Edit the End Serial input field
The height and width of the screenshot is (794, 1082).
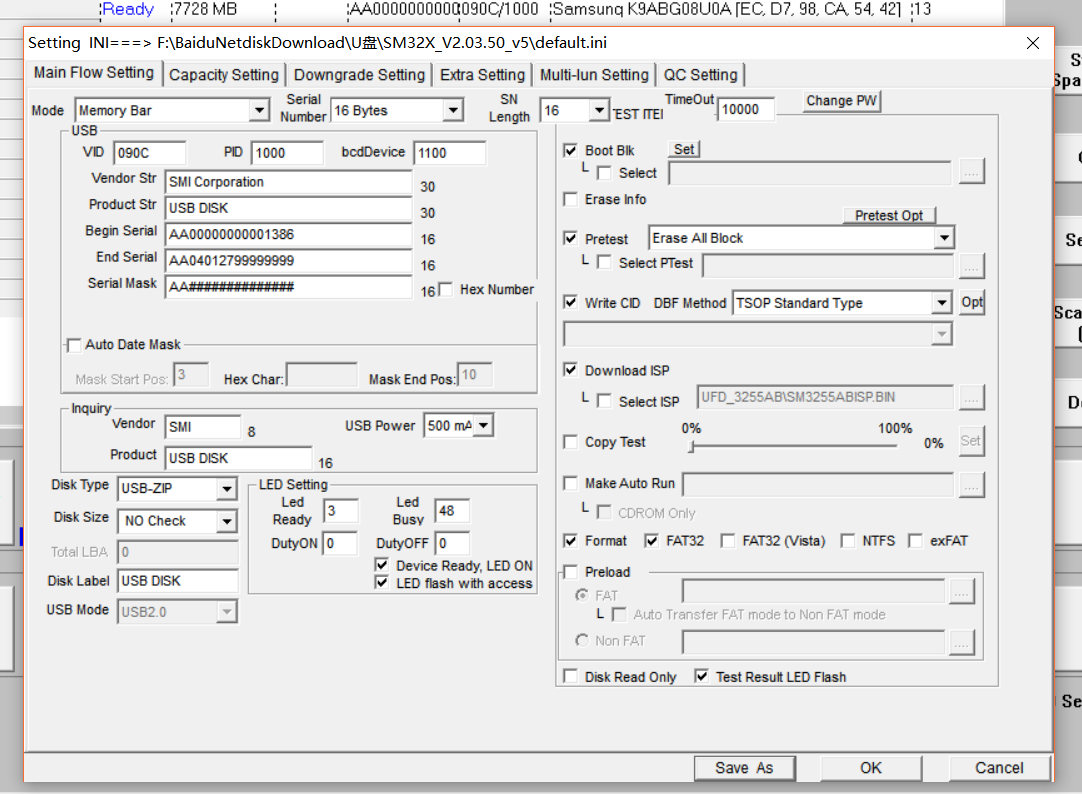[x=288, y=261]
